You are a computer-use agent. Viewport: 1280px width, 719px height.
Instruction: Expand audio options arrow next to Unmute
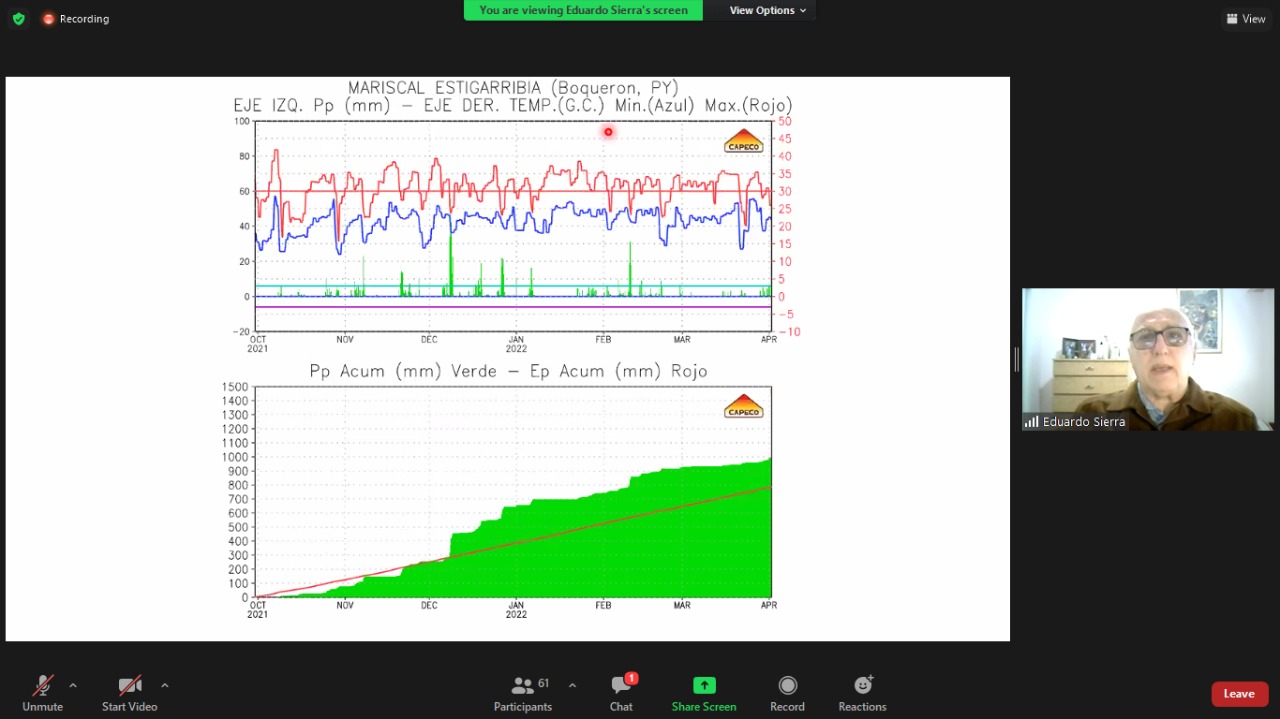pos(73,686)
